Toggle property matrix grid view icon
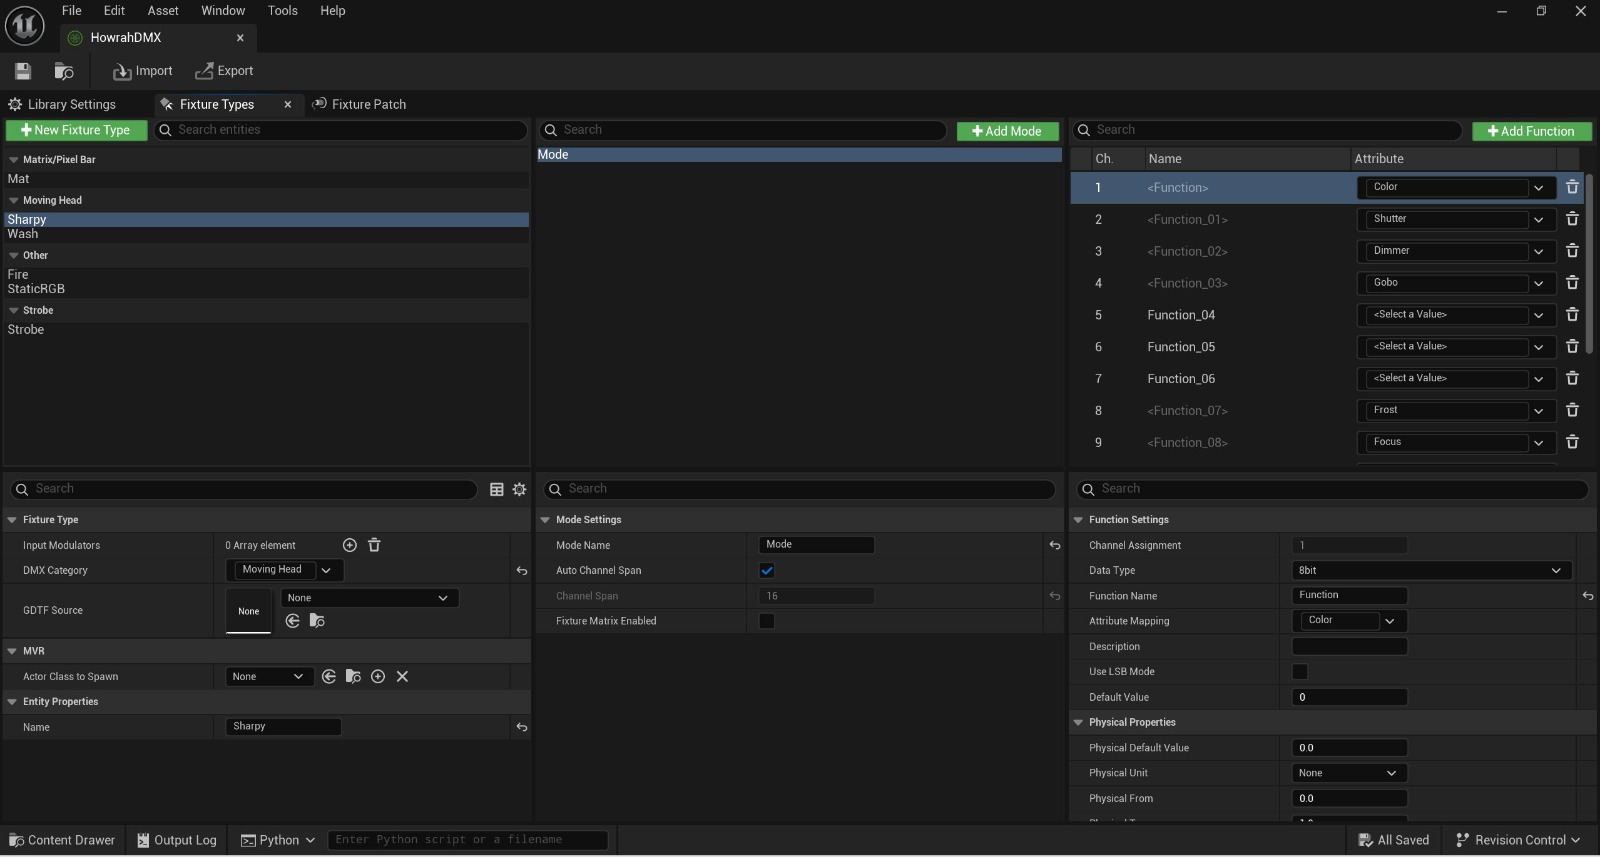The height and width of the screenshot is (857, 1600). point(496,489)
